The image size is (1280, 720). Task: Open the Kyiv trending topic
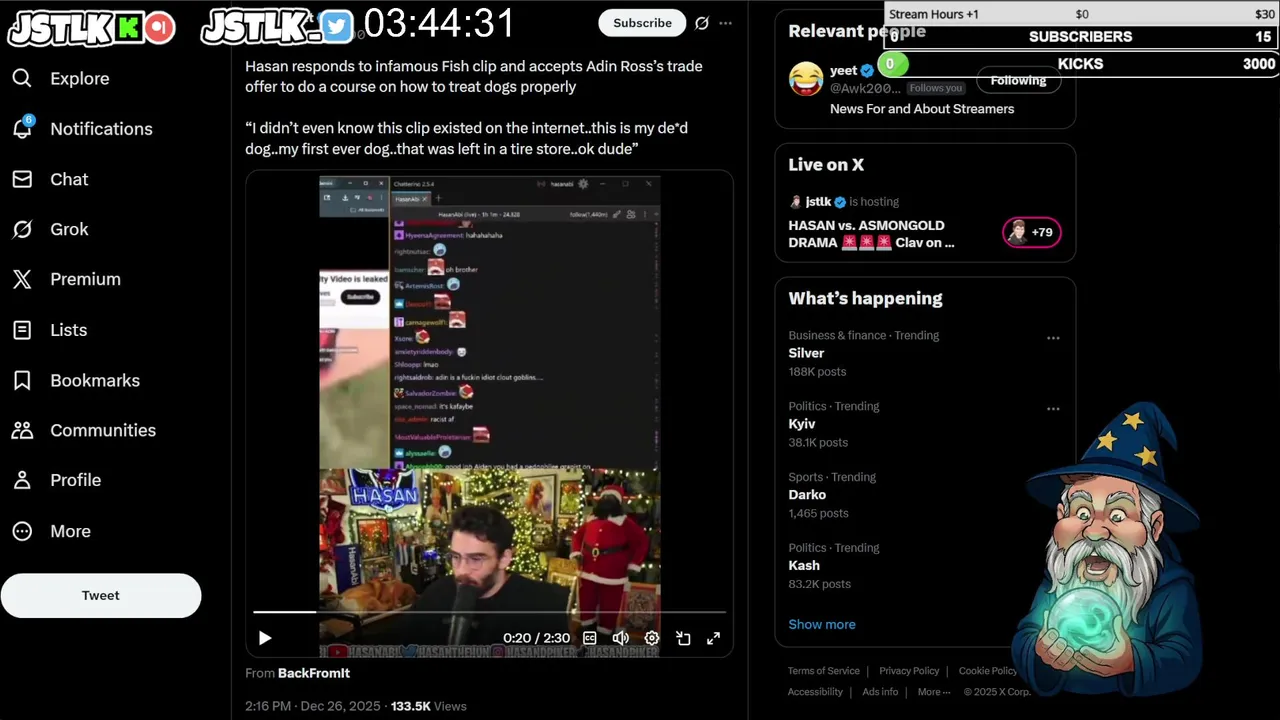coord(802,424)
